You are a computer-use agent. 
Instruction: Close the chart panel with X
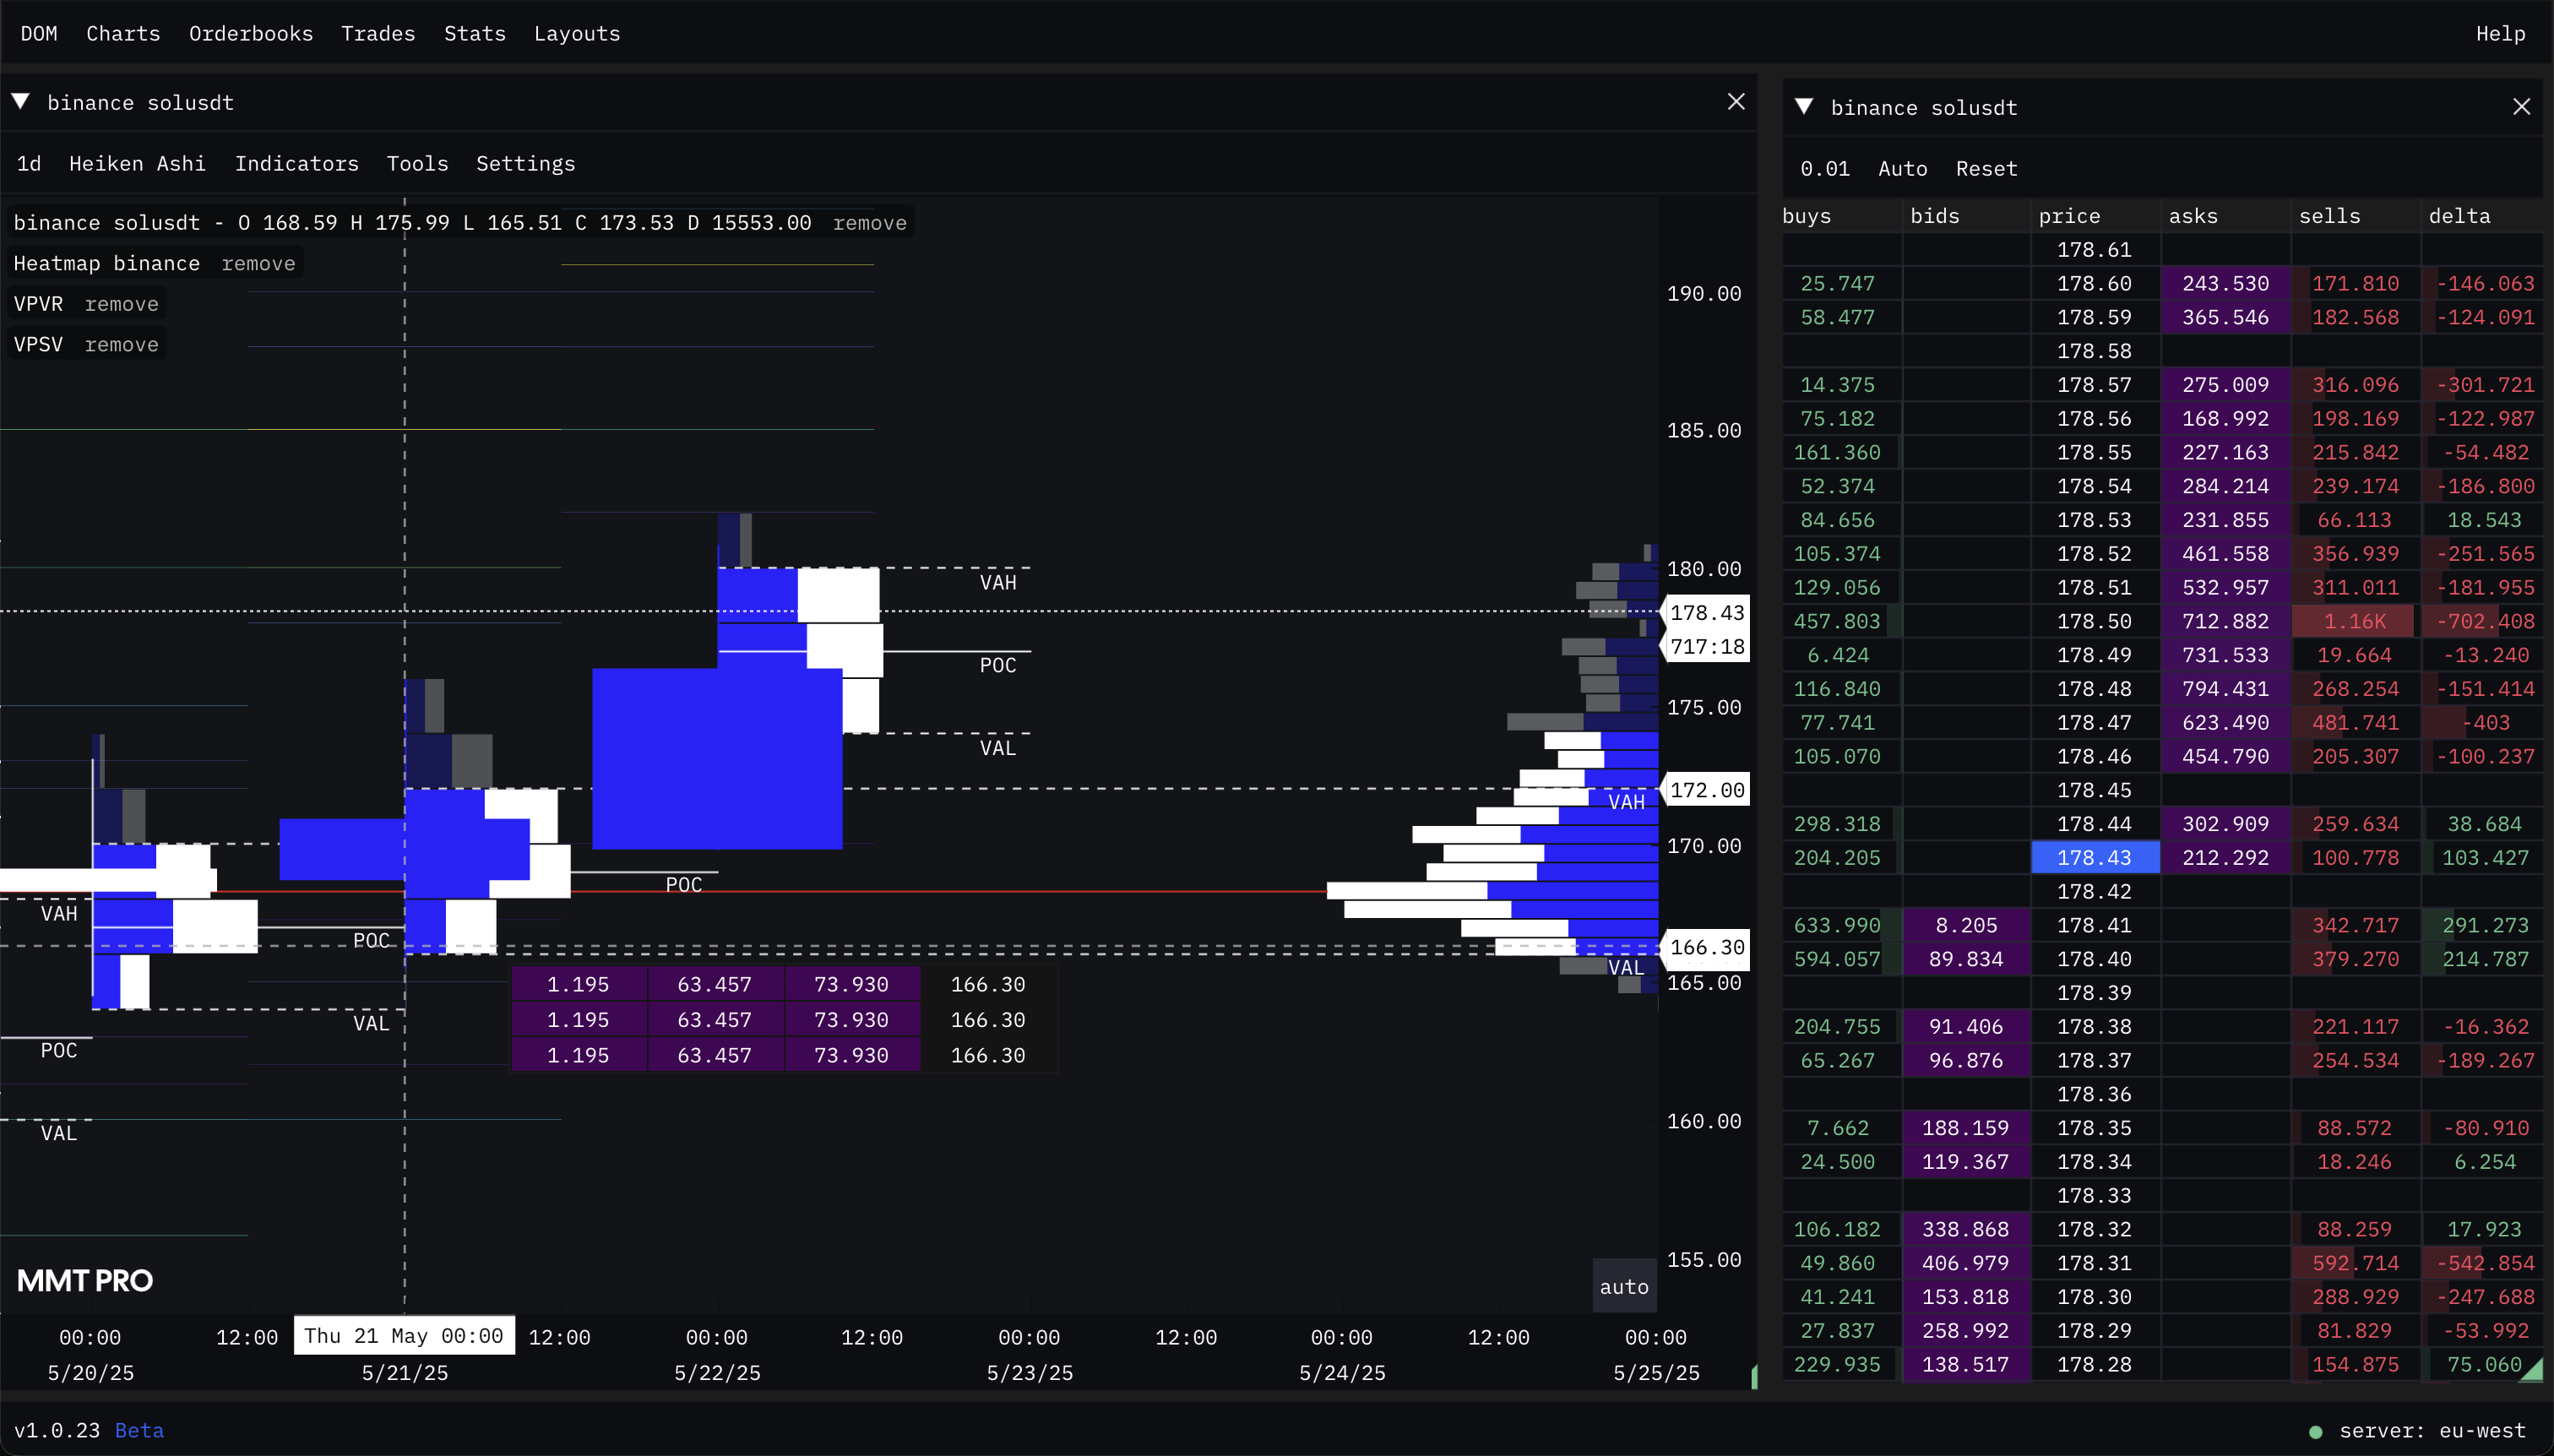1736,102
